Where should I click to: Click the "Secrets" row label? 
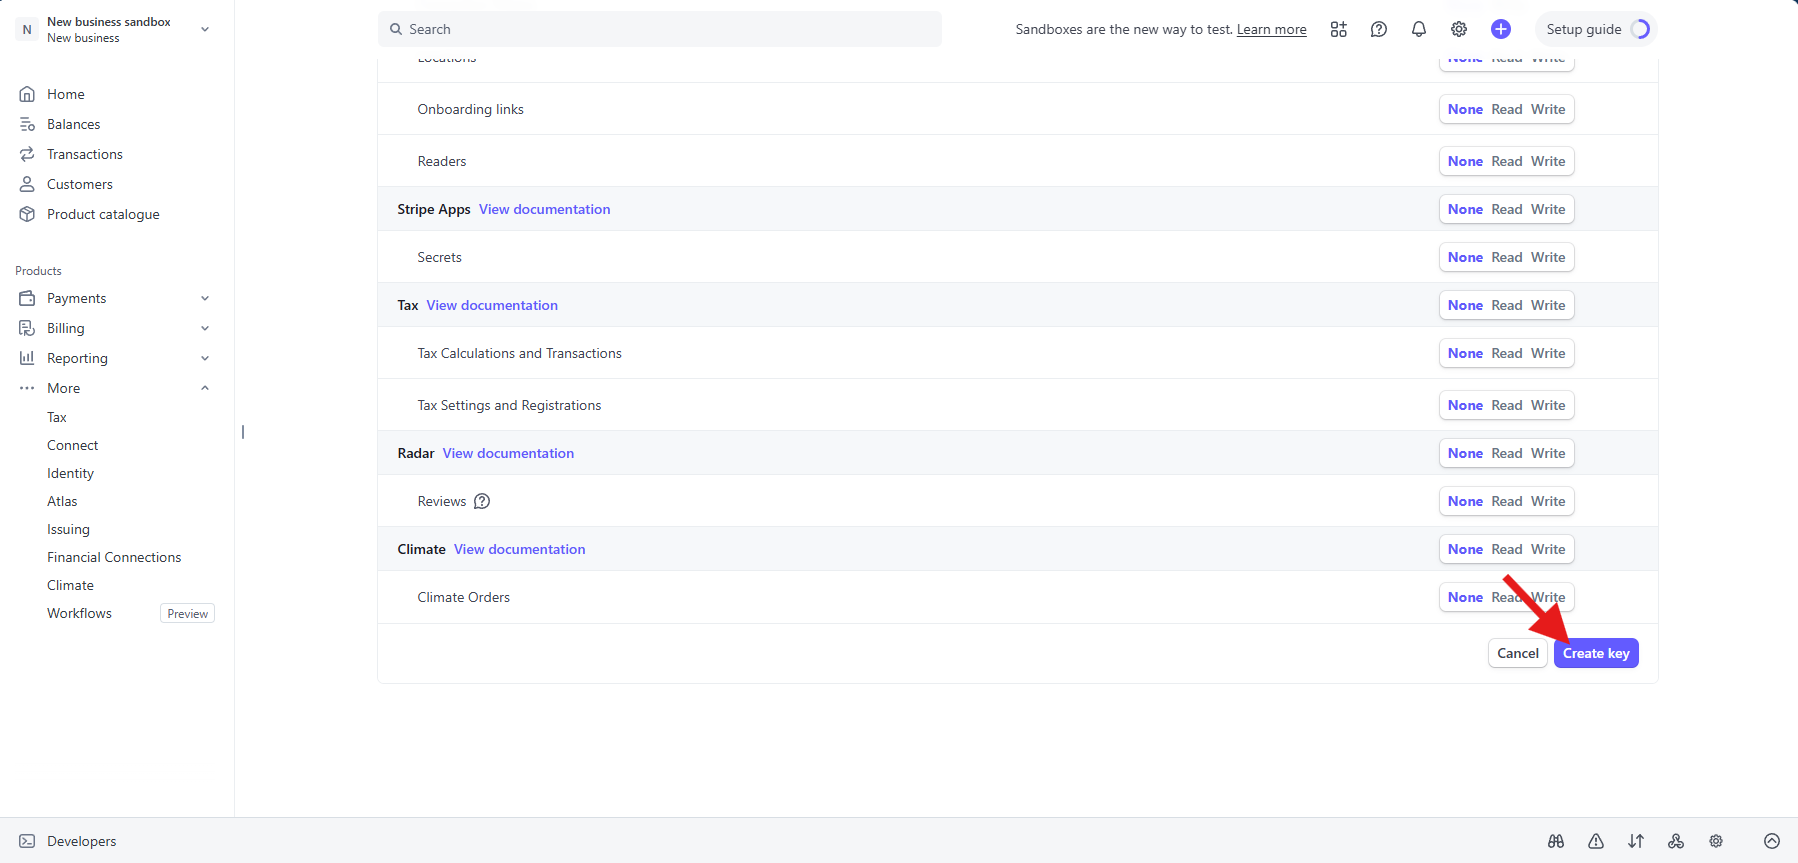pyautogui.click(x=439, y=257)
